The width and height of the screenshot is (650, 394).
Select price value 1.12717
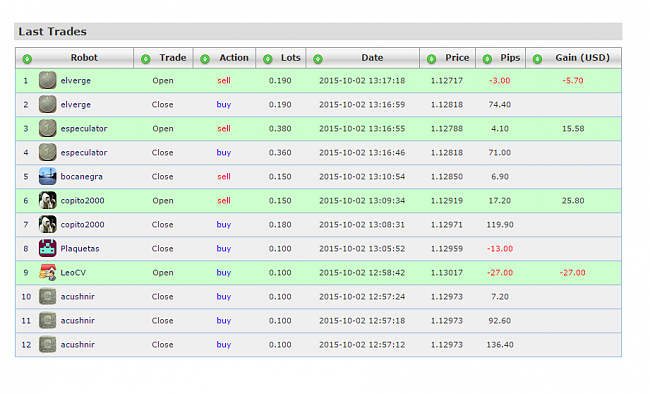[446, 80]
